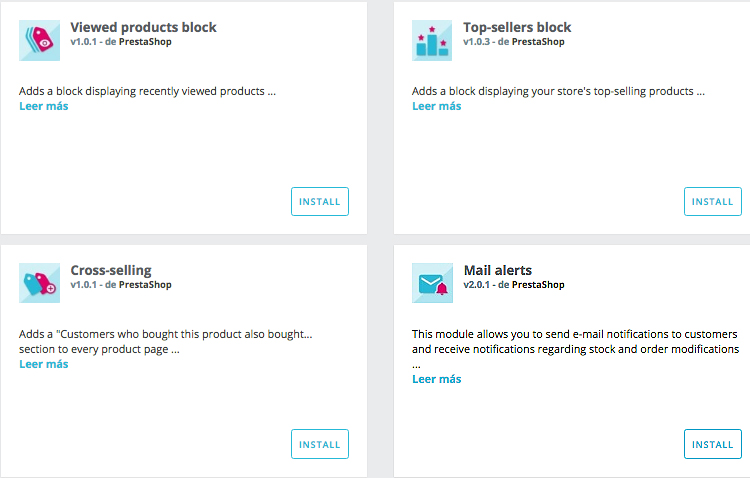Click the Top-sellers block podium icon
Image resolution: width=750 pixels, height=478 pixels.
click(x=432, y=40)
